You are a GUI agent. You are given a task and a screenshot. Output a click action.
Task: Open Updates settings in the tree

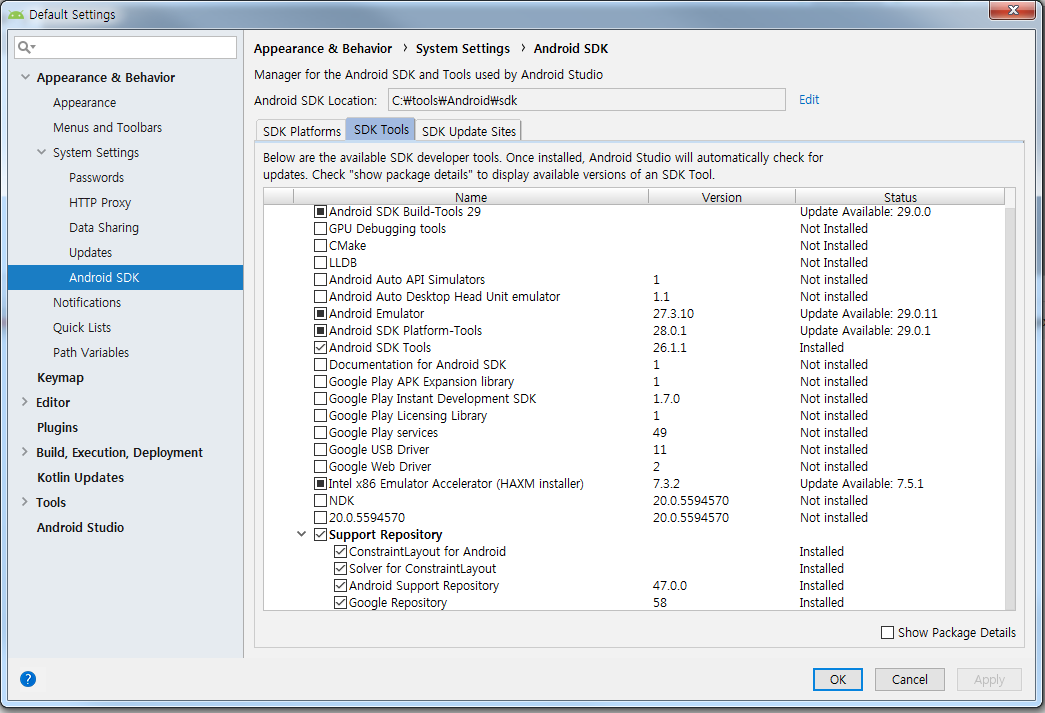[x=91, y=253]
